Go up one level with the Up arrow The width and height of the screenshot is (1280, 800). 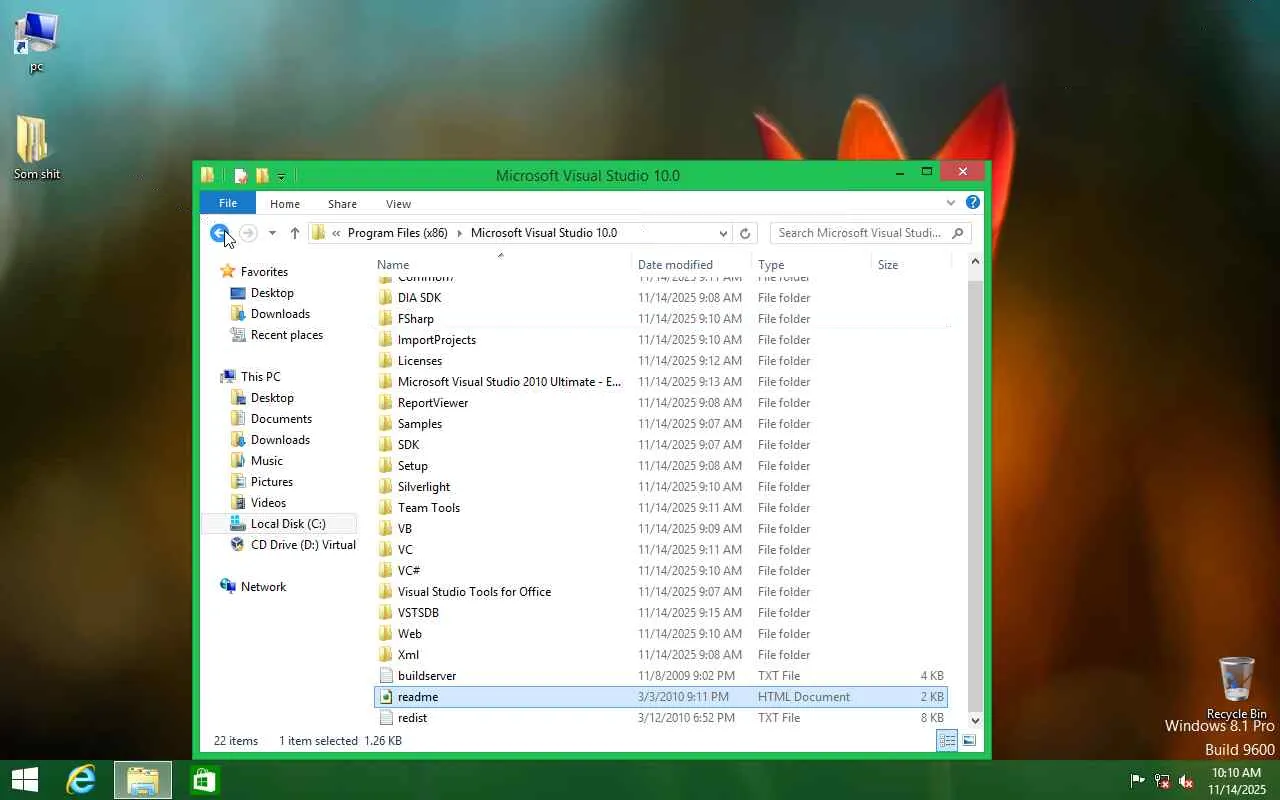tap(295, 233)
